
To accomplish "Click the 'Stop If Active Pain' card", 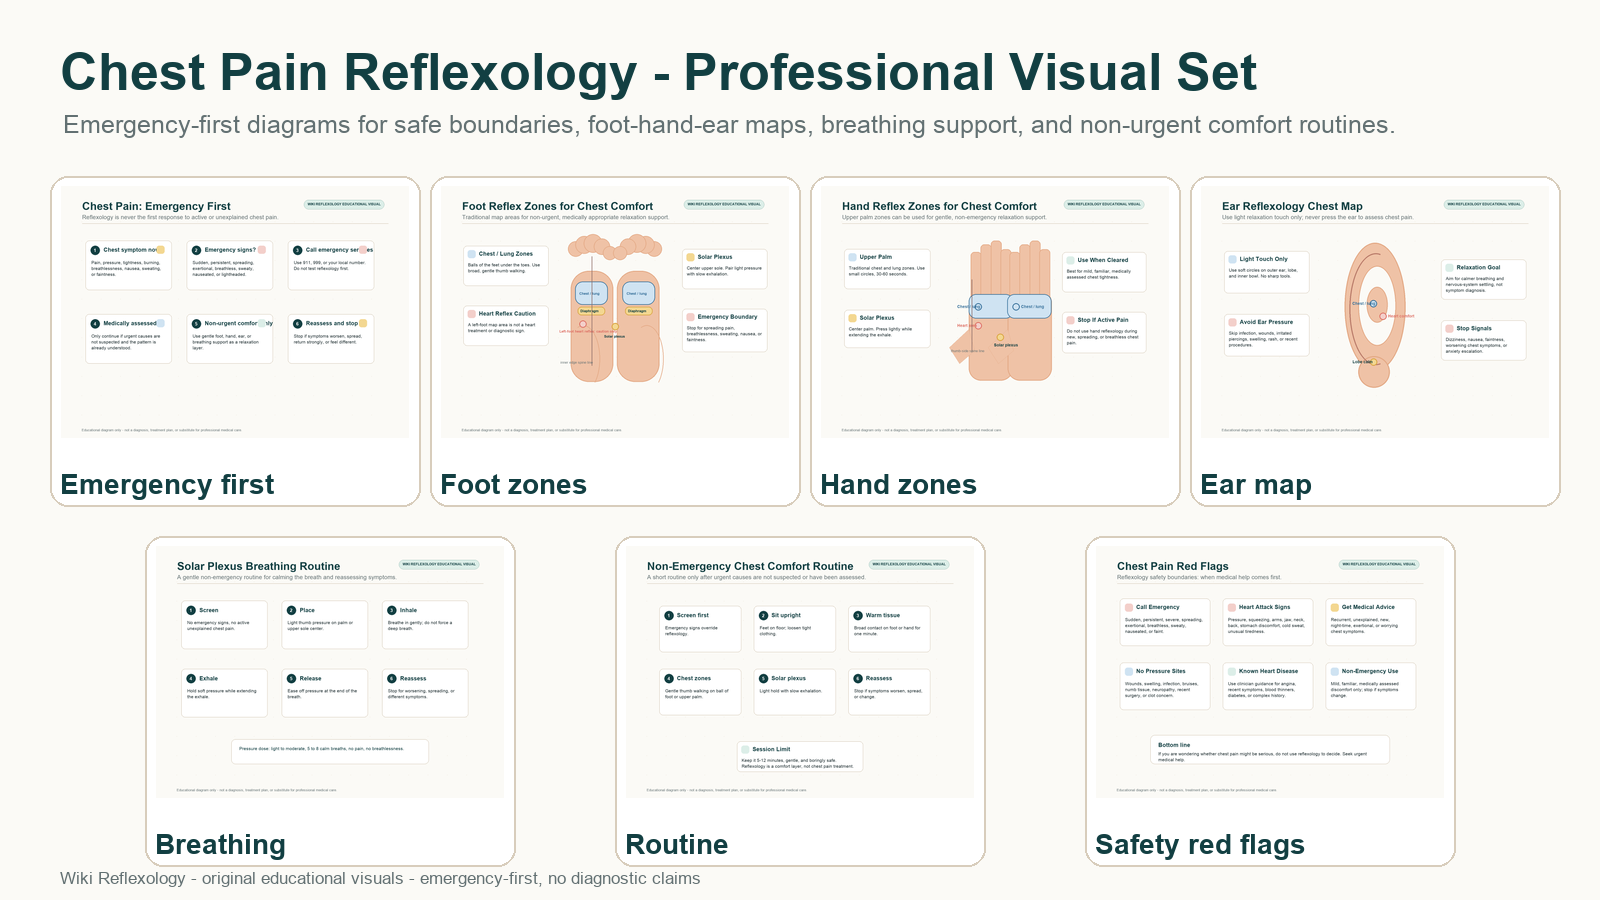I will [1104, 333].
